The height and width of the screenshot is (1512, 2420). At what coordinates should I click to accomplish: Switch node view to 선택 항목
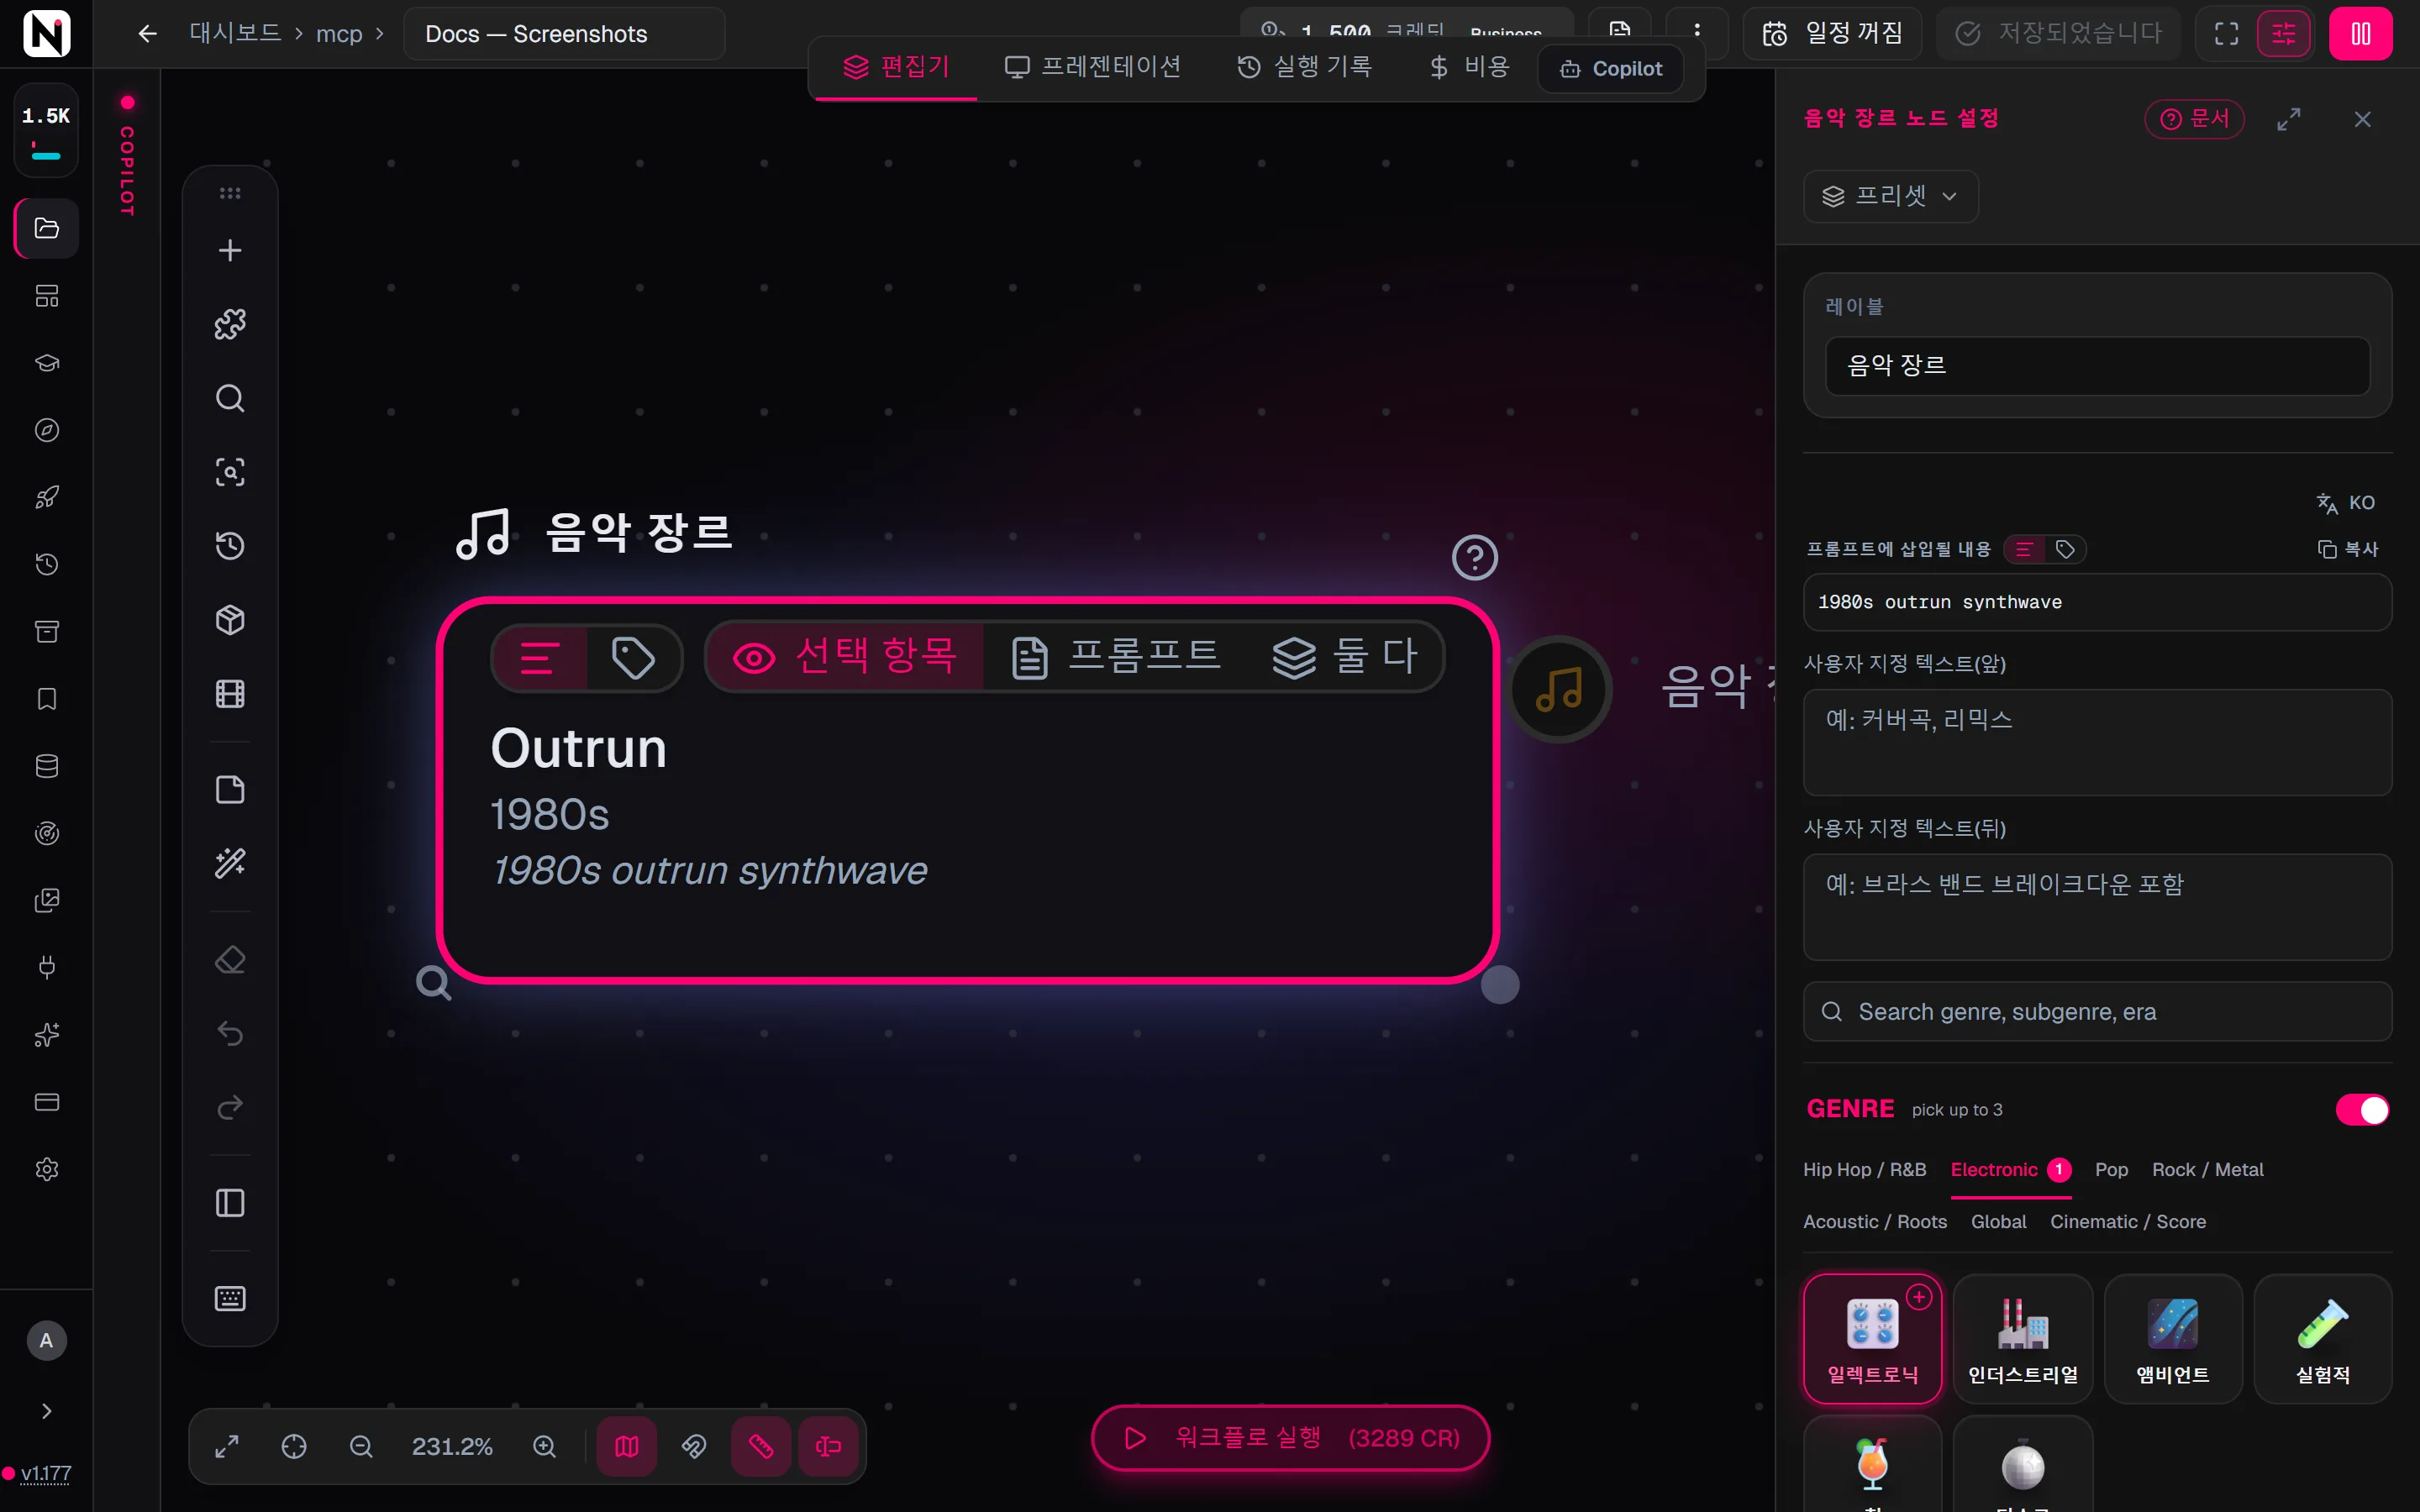click(x=845, y=656)
